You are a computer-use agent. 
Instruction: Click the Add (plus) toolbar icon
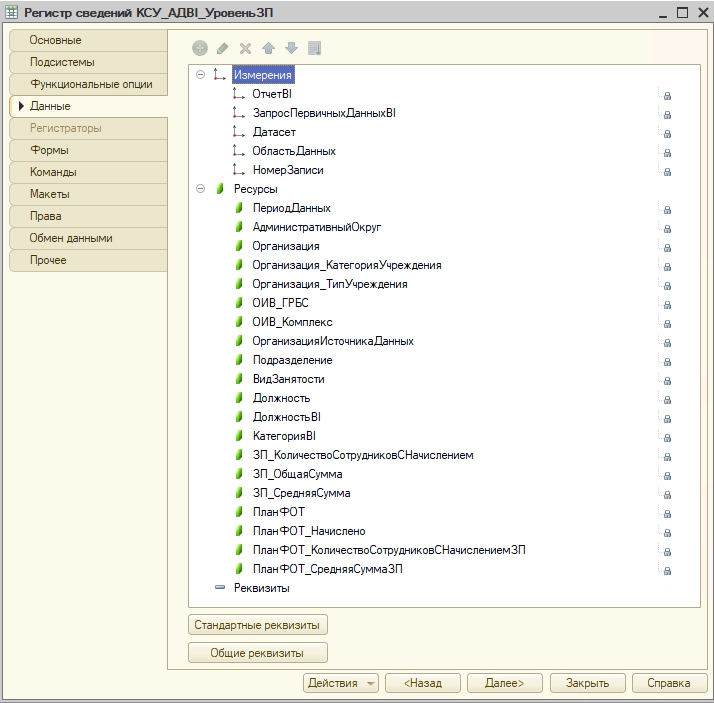200,48
